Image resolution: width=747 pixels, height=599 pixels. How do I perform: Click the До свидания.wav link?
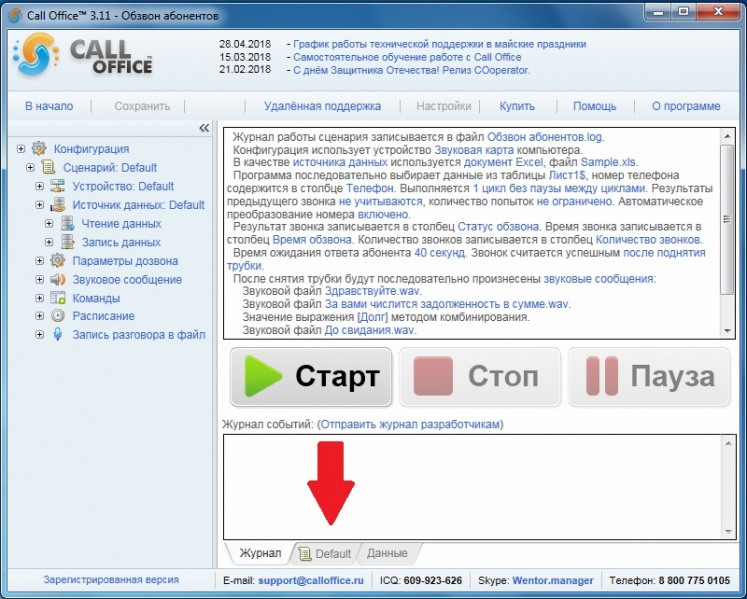[x=370, y=330]
